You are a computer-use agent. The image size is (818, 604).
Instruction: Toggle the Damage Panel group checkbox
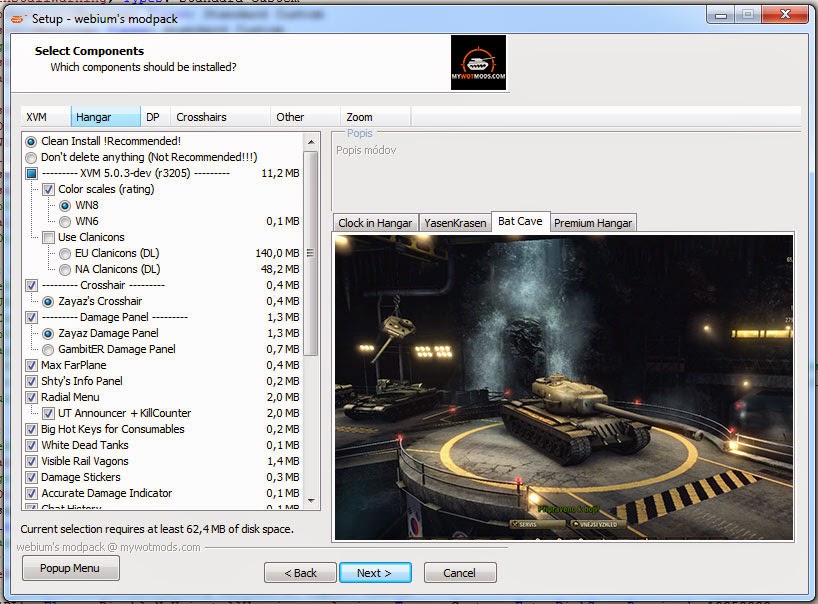[31, 318]
